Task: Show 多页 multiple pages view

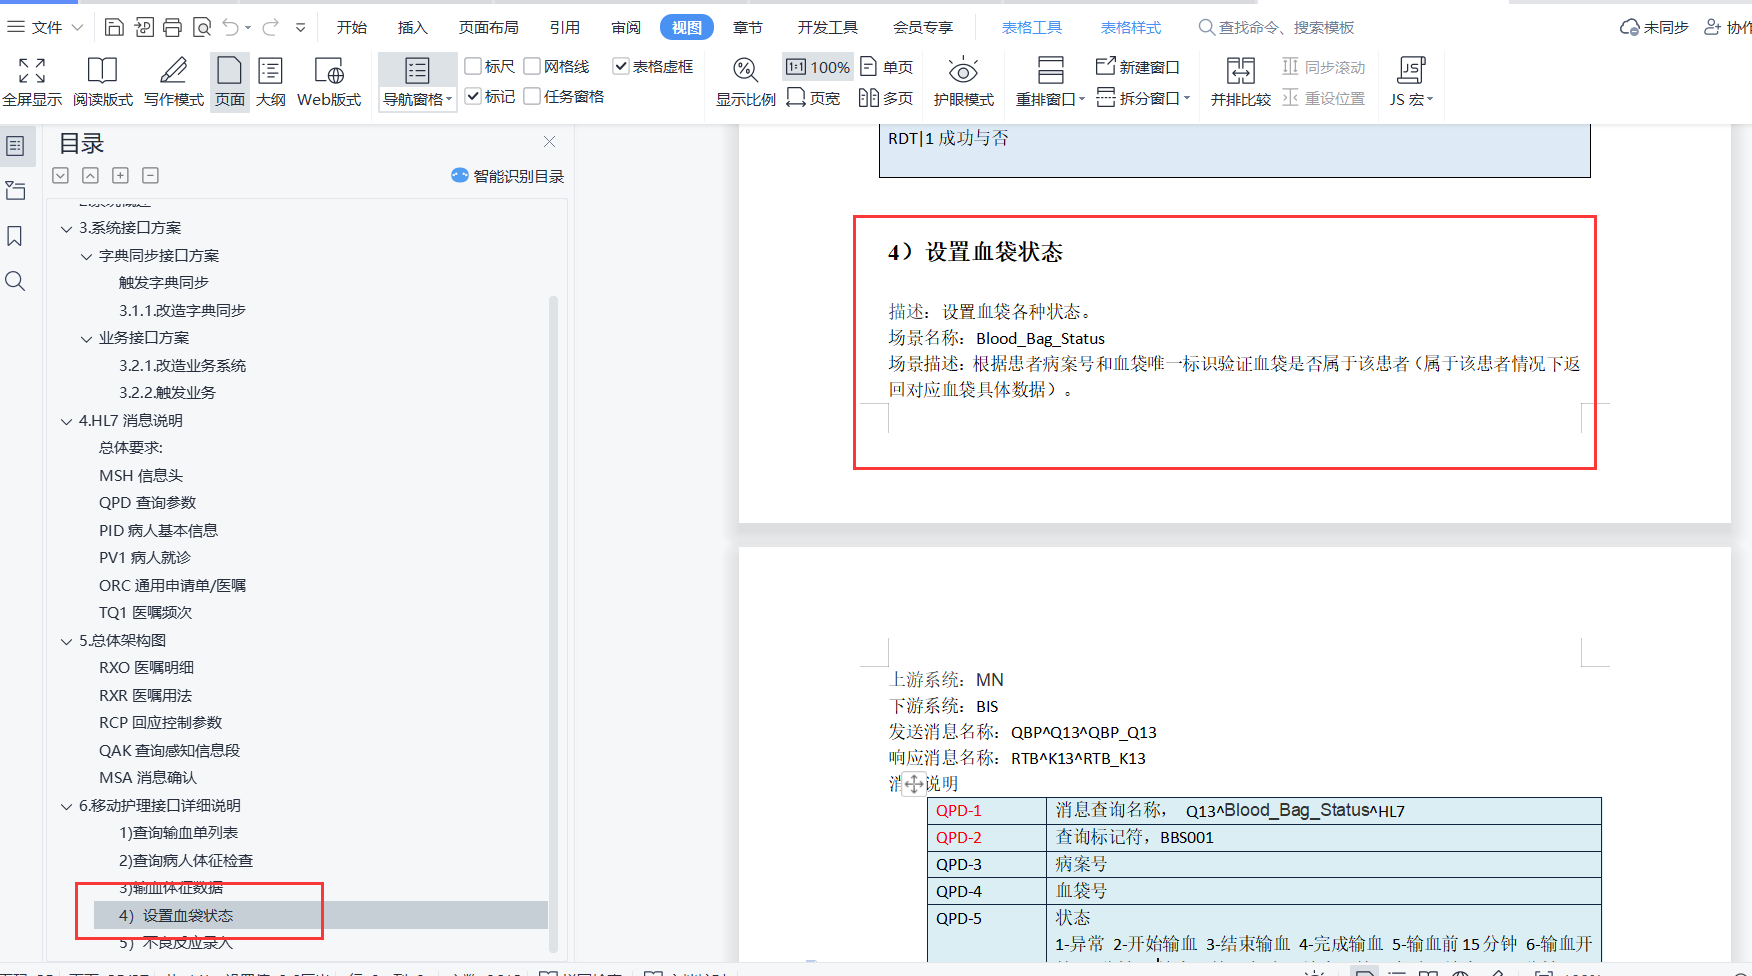Action: [x=886, y=97]
